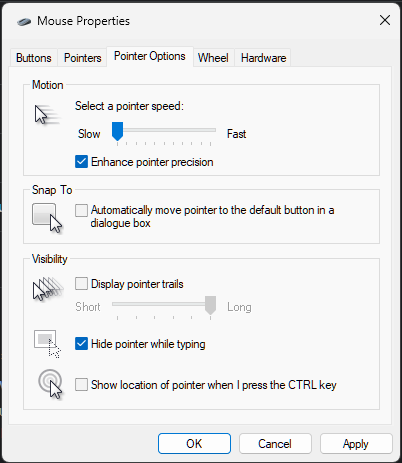Disable Enhance pointer precision checkbox
This screenshot has width=402, height=463.
click(81, 162)
